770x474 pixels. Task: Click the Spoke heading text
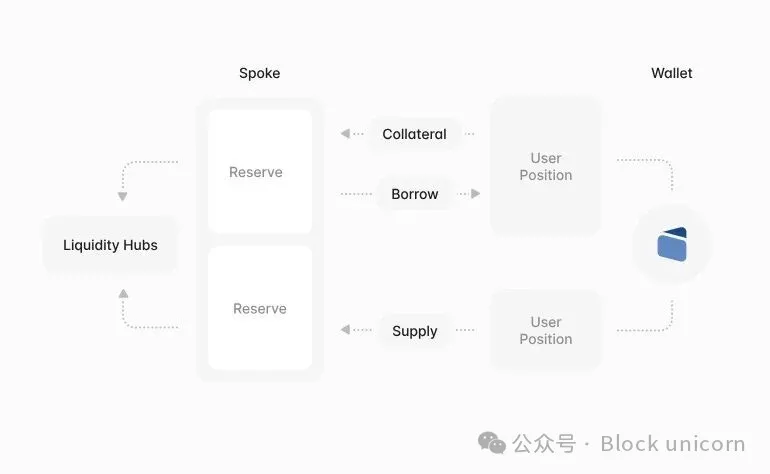click(x=259, y=73)
